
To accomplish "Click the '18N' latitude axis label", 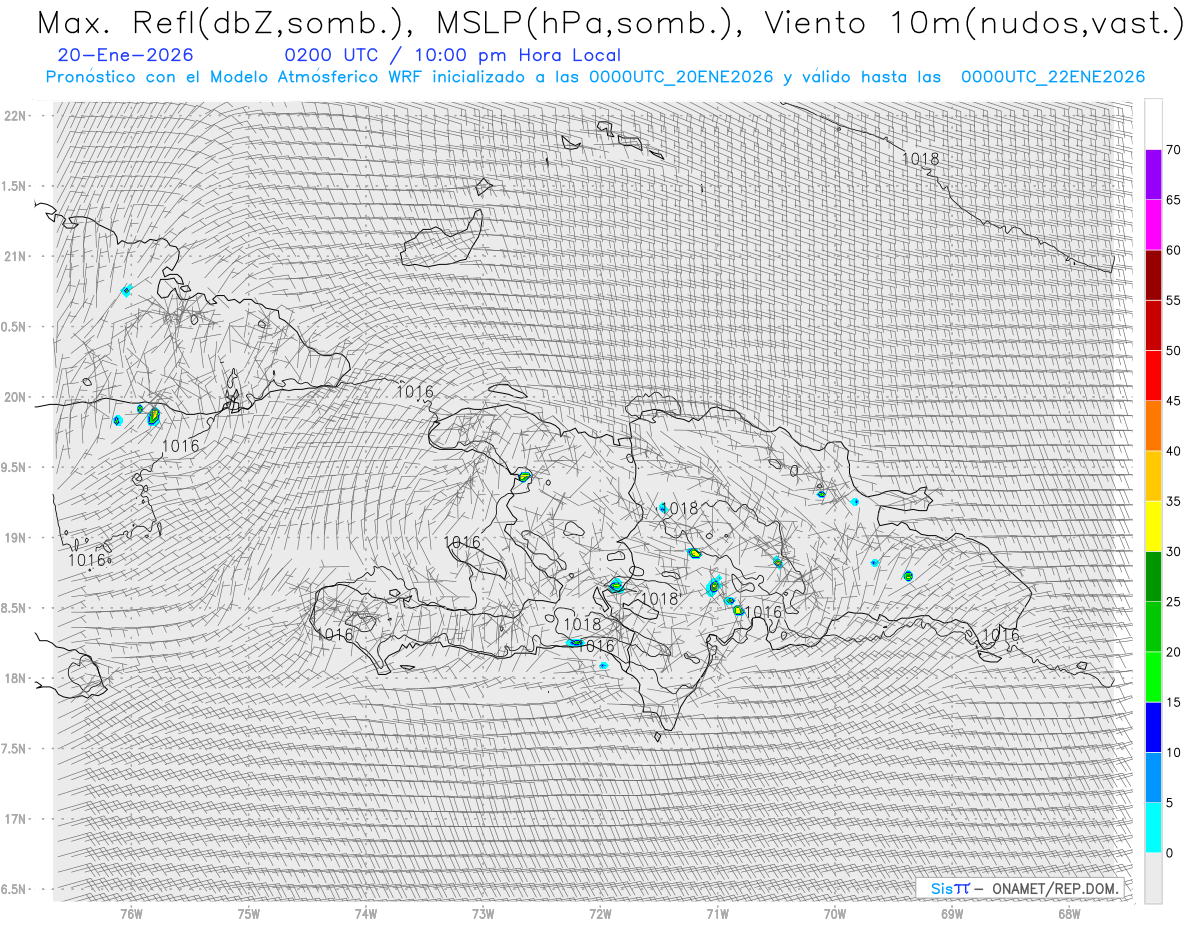I will [15, 679].
